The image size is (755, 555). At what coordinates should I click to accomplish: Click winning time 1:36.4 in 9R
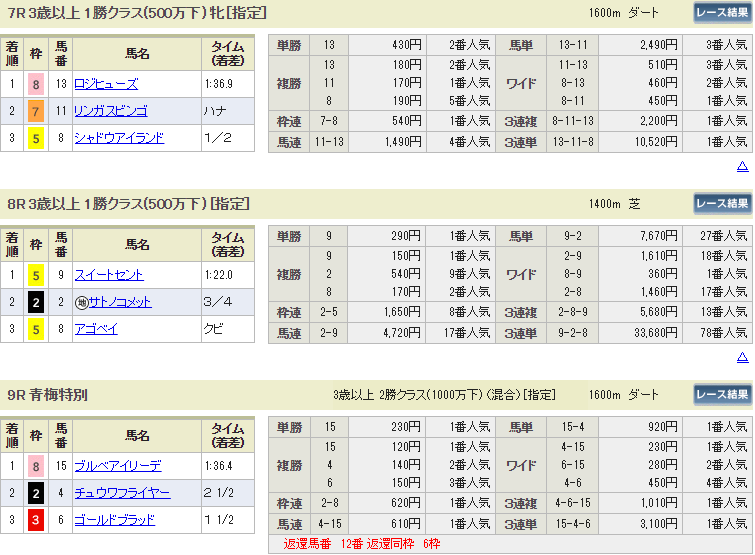tap(219, 466)
